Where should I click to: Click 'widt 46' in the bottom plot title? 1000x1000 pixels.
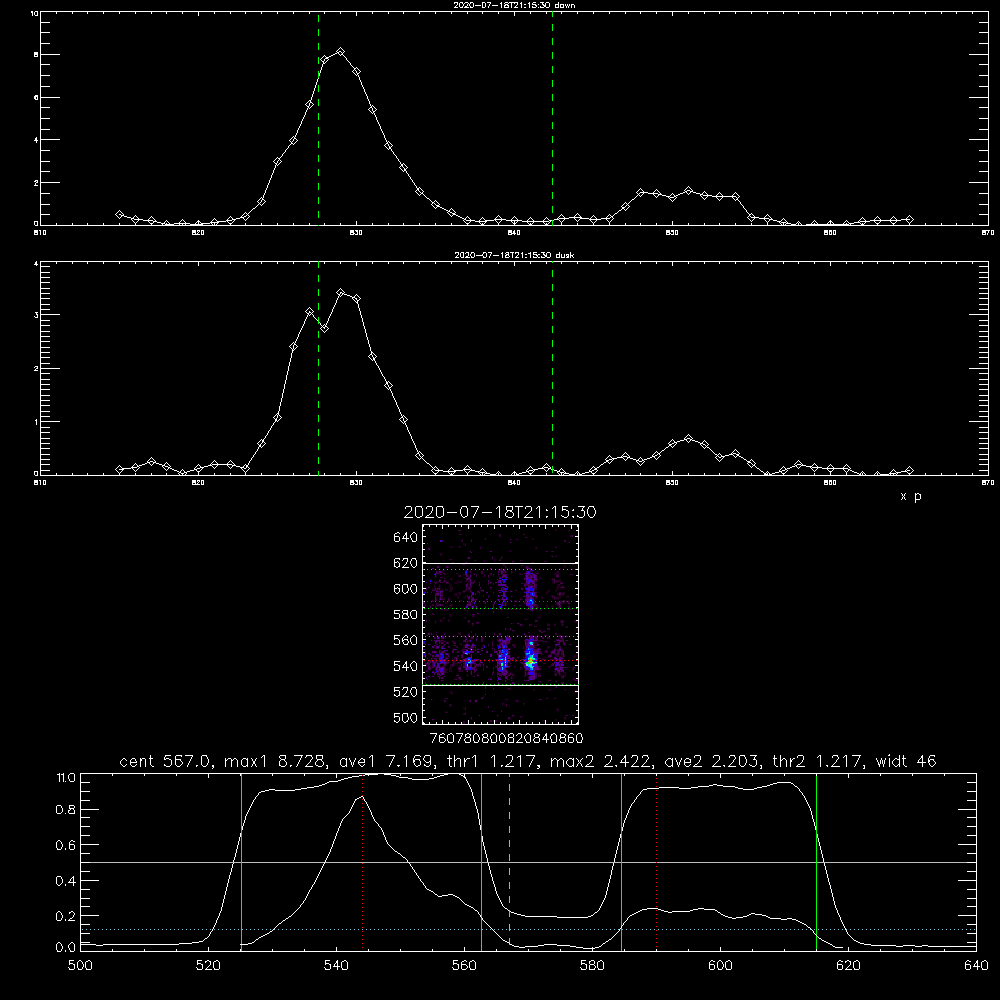pos(906,761)
